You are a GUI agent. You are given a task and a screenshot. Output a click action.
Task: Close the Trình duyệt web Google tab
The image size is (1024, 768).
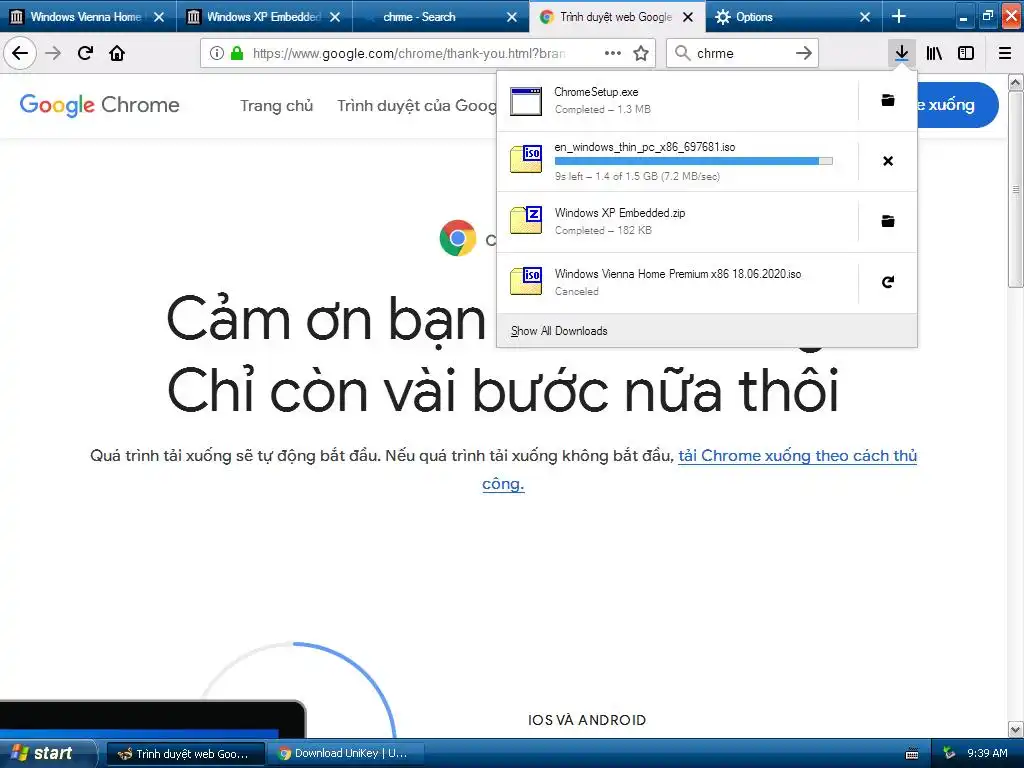[x=688, y=17]
